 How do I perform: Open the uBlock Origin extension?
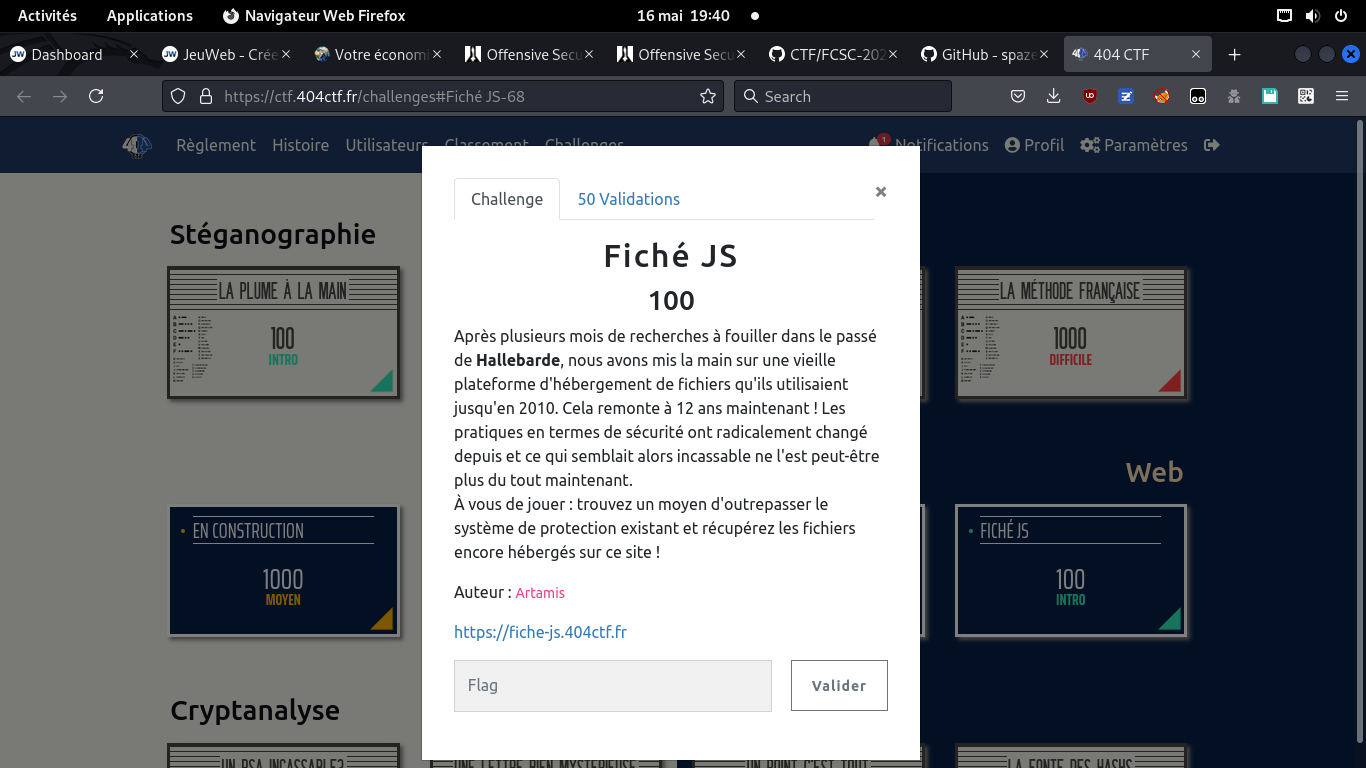(1090, 96)
